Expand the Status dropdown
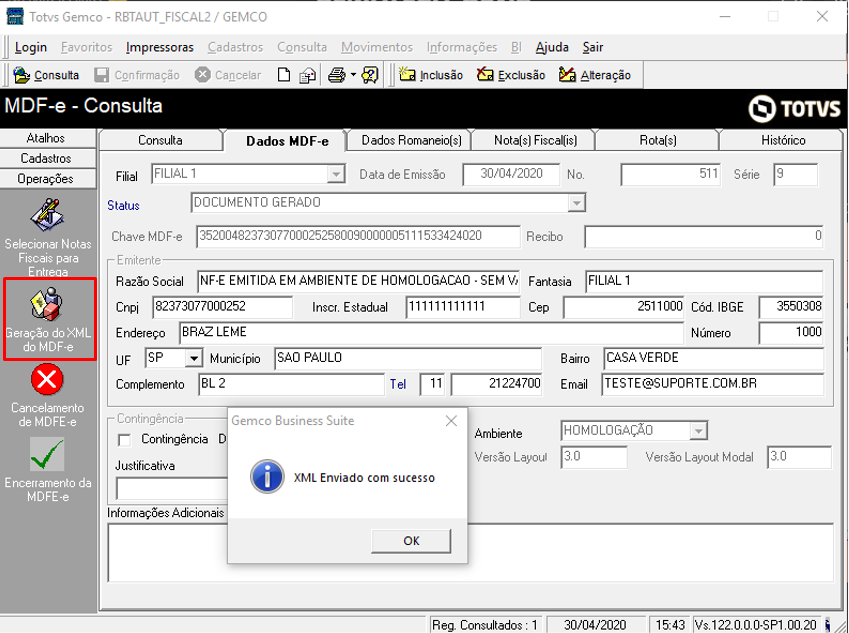The height and width of the screenshot is (633, 849). pyautogui.click(x=577, y=203)
